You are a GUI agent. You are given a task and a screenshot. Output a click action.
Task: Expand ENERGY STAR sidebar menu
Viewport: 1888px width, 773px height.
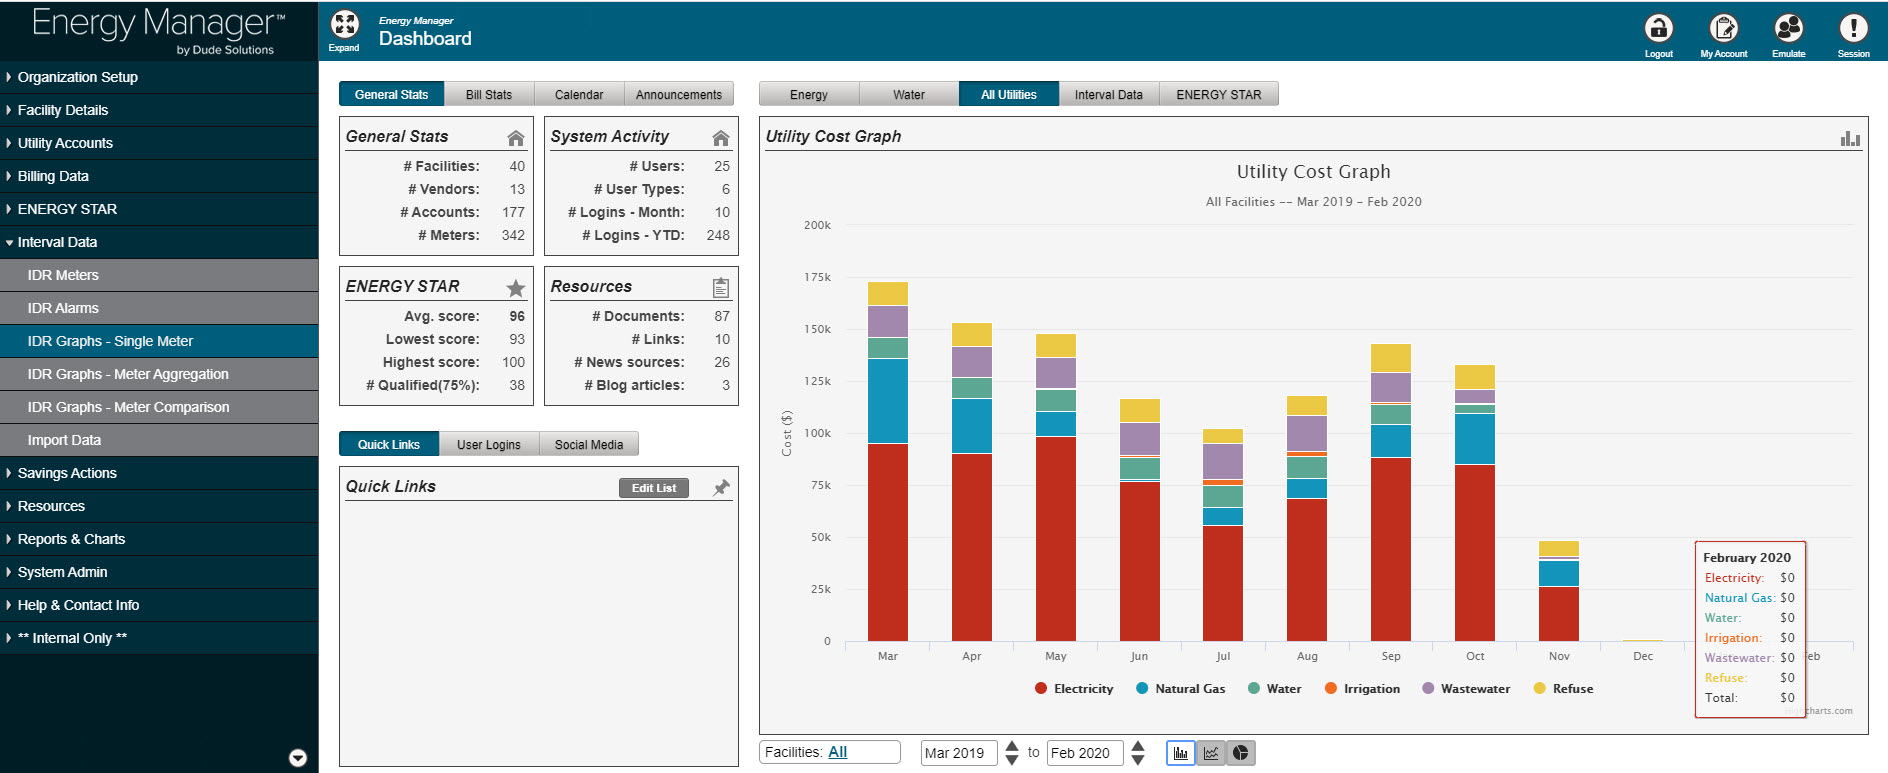[159, 209]
